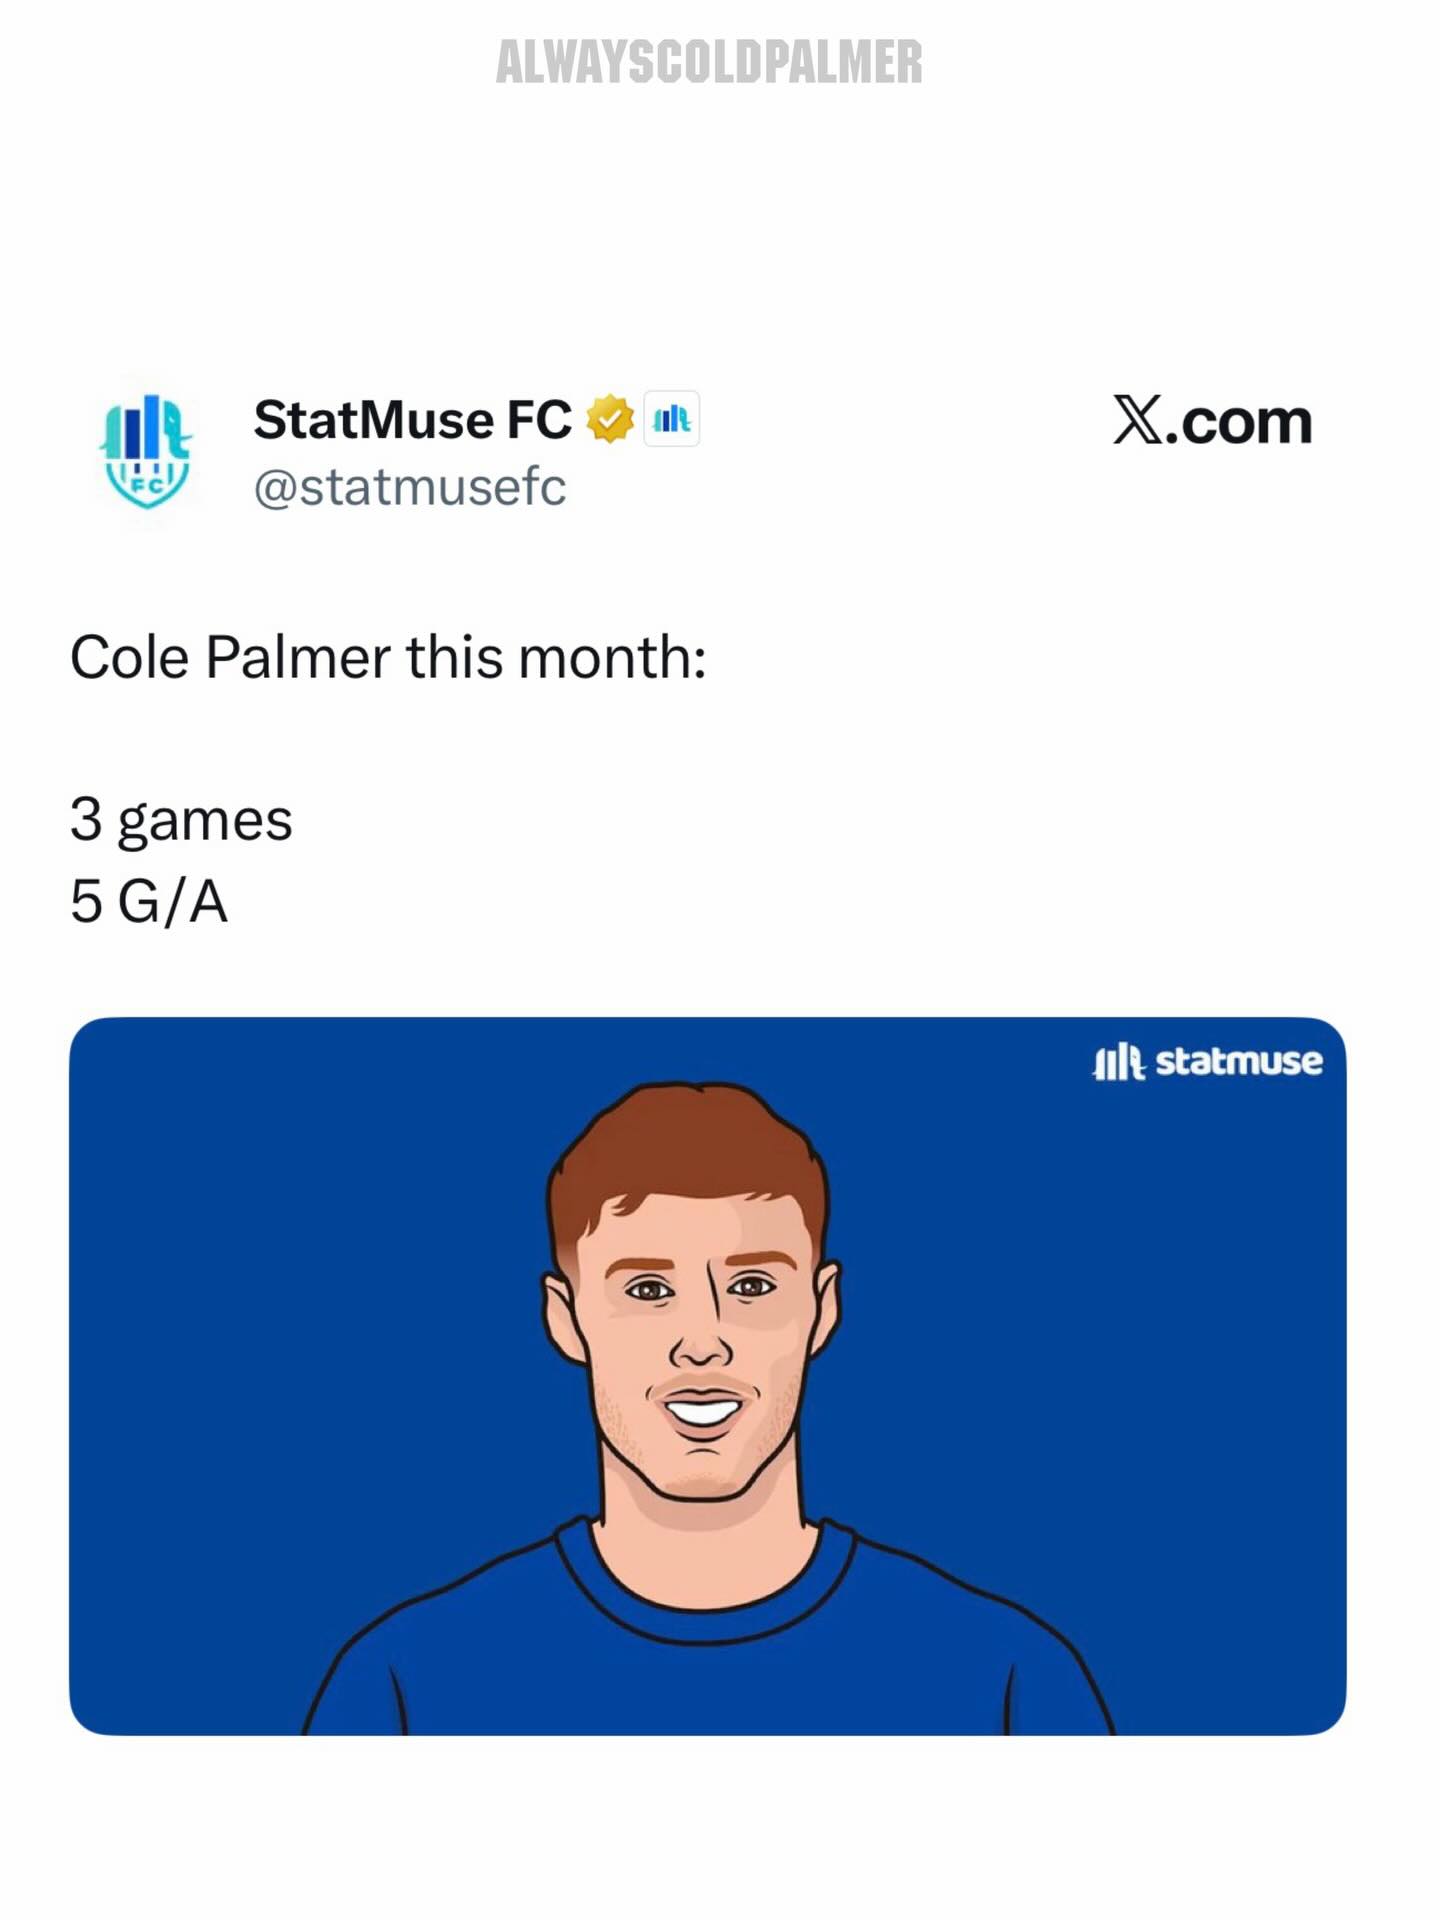Click the X logo beside .com
This screenshot has width=1440, height=1920.
[1138, 419]
